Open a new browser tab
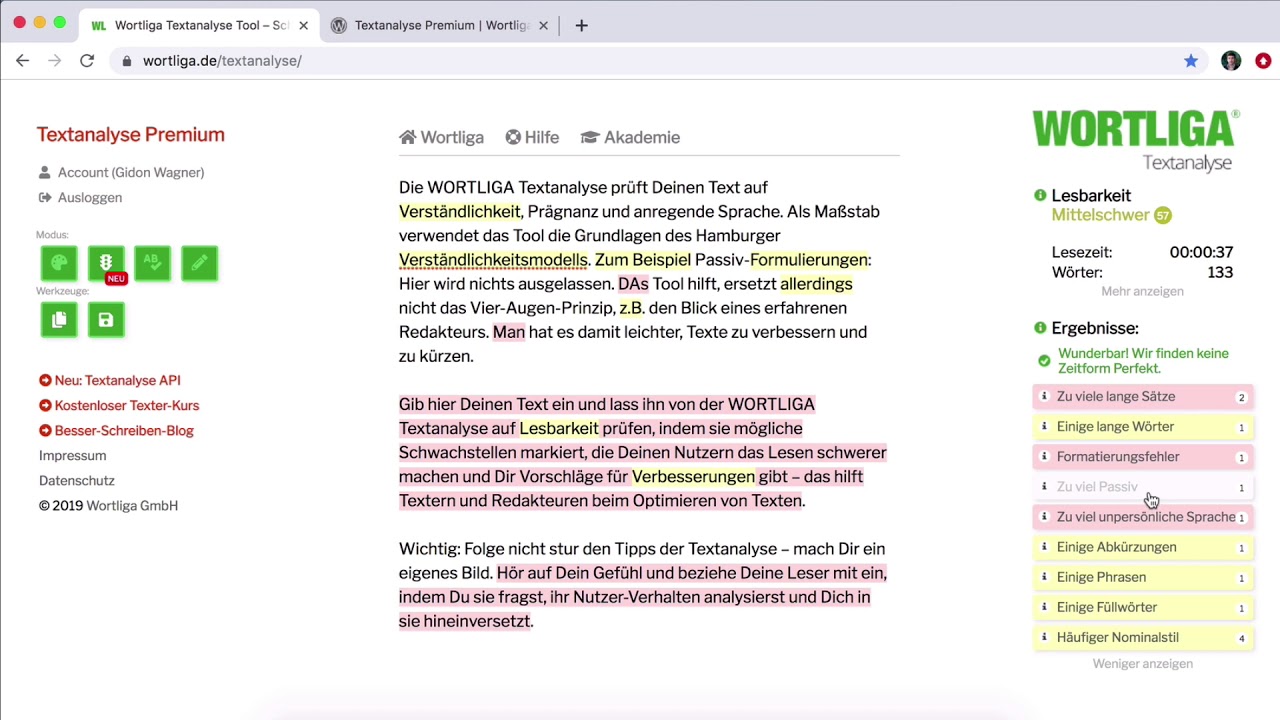 click(x=581, y=25)
